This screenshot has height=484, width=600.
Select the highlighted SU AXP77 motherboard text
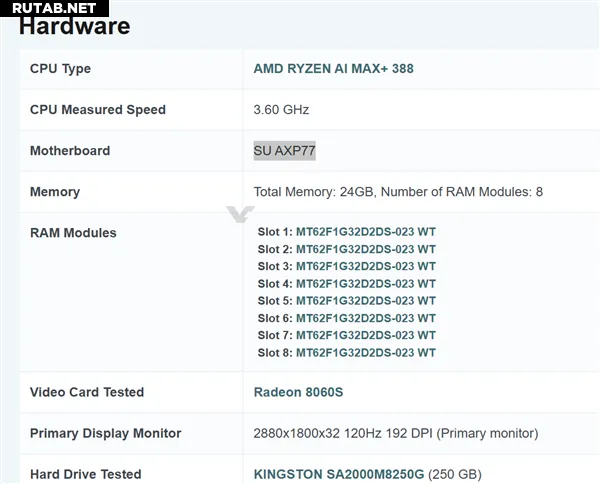(x=284, y=151)
